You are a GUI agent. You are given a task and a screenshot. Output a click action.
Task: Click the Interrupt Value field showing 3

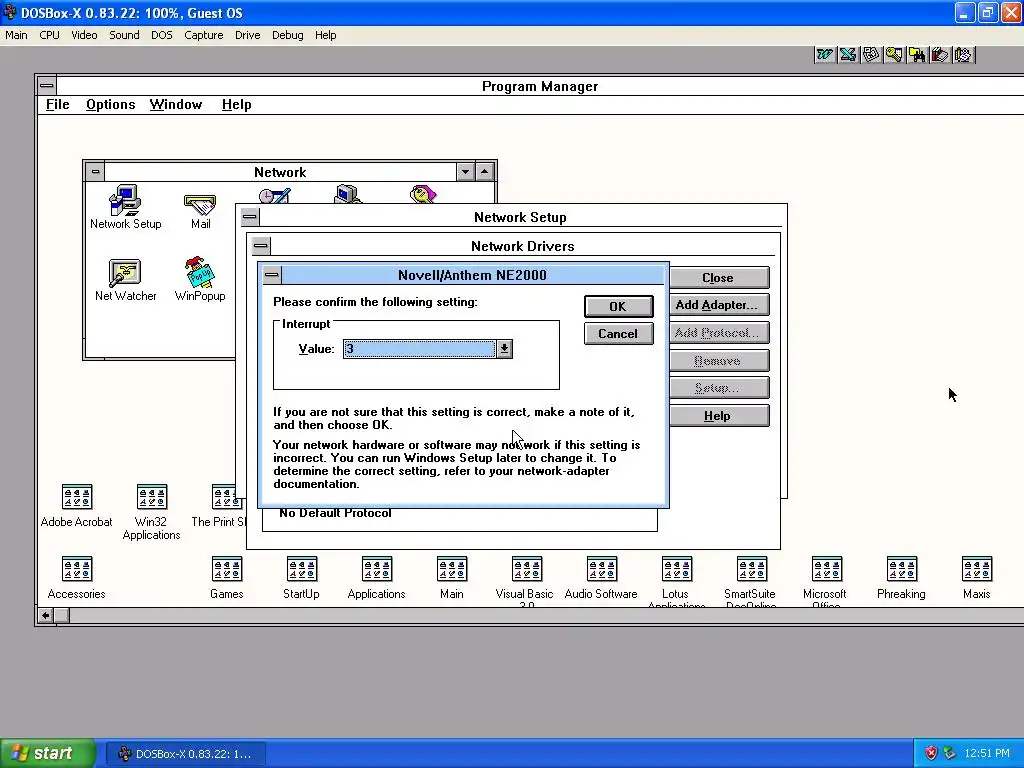coord(419,349)
